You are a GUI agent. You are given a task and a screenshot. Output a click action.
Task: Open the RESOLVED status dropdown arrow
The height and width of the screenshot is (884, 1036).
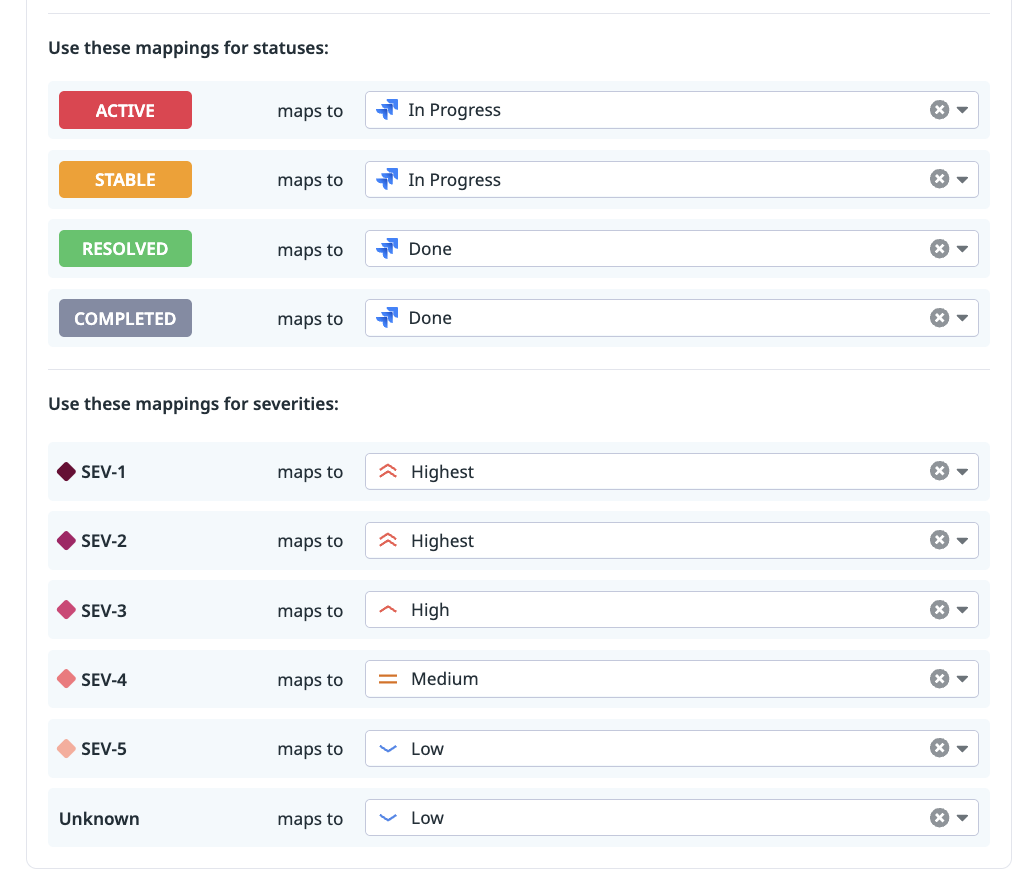click(962, 249)
